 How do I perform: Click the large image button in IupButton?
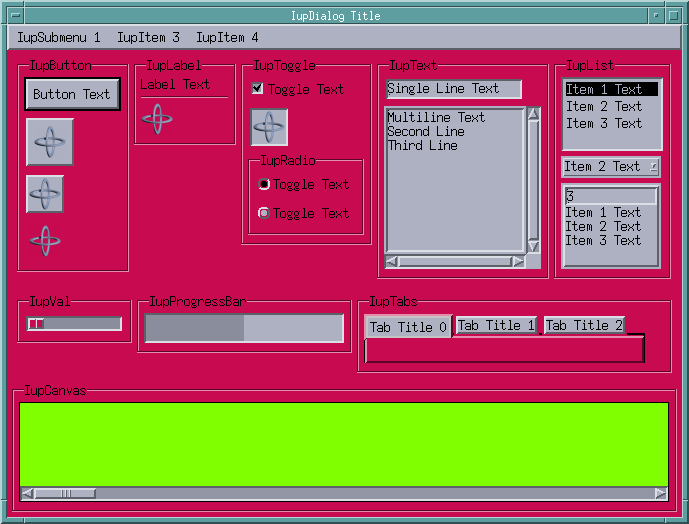(50, 142)
